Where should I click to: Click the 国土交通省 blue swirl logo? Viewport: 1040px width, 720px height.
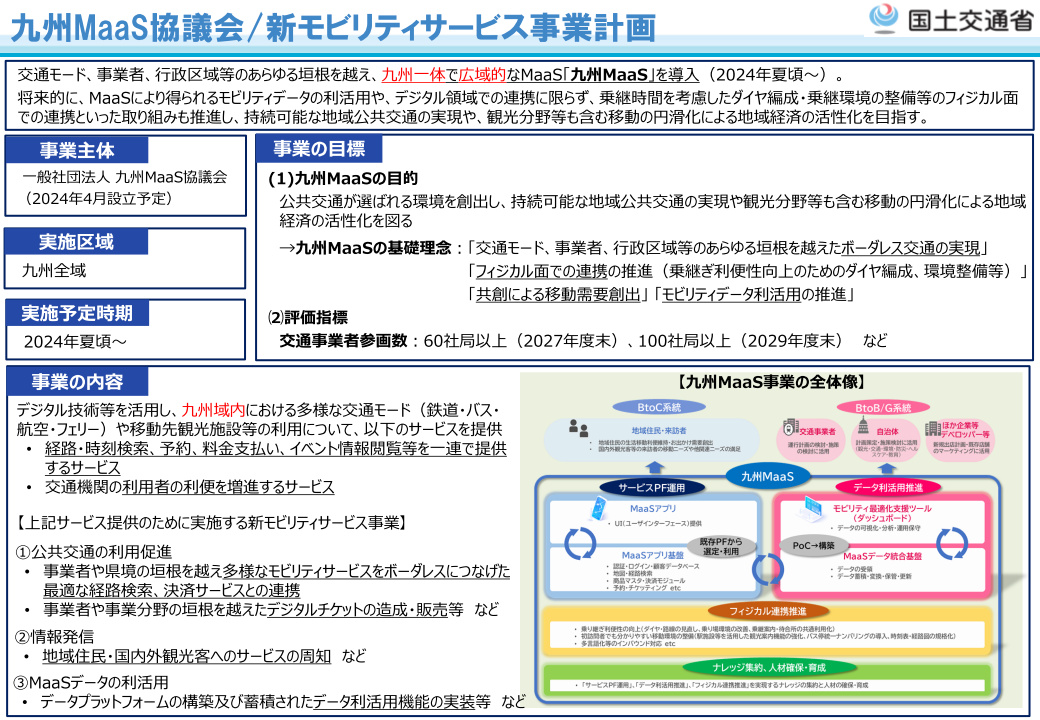(x=883, y=18)
